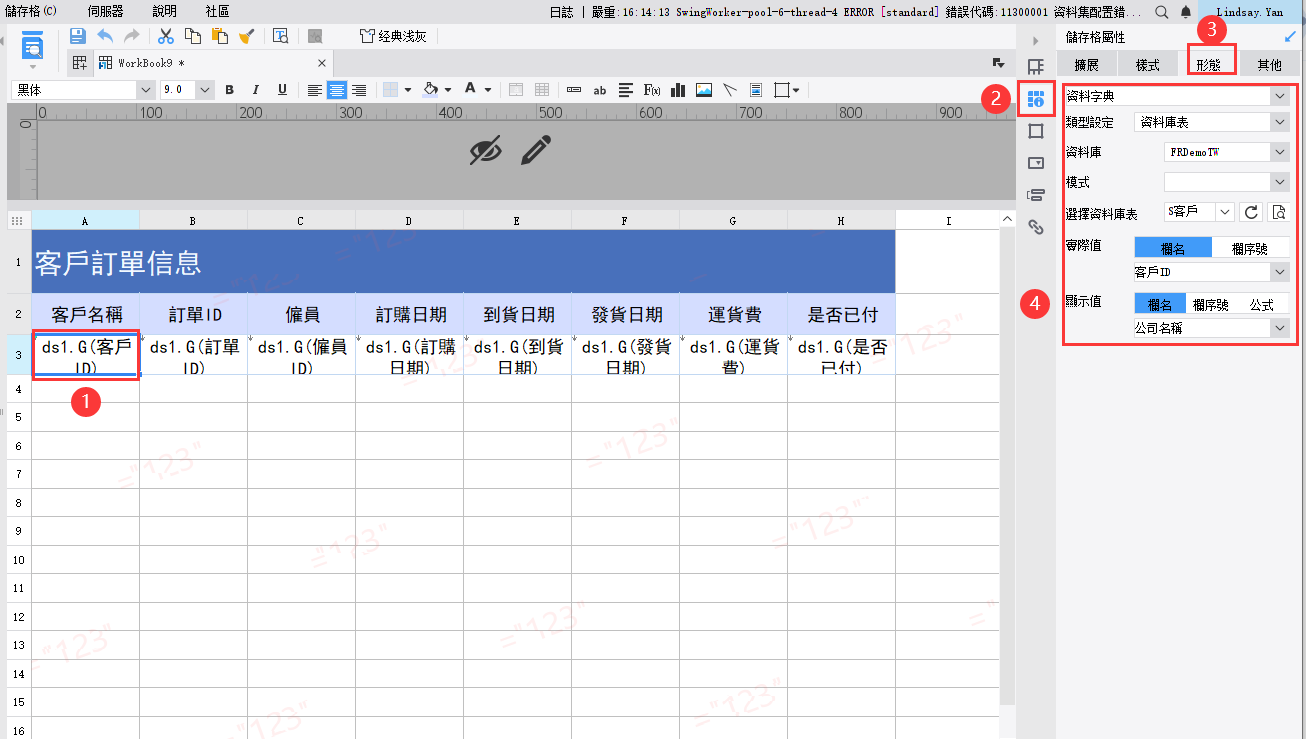This screenshot has width=1306, height=739.
Task: Insert an image element
Action: 704,90
